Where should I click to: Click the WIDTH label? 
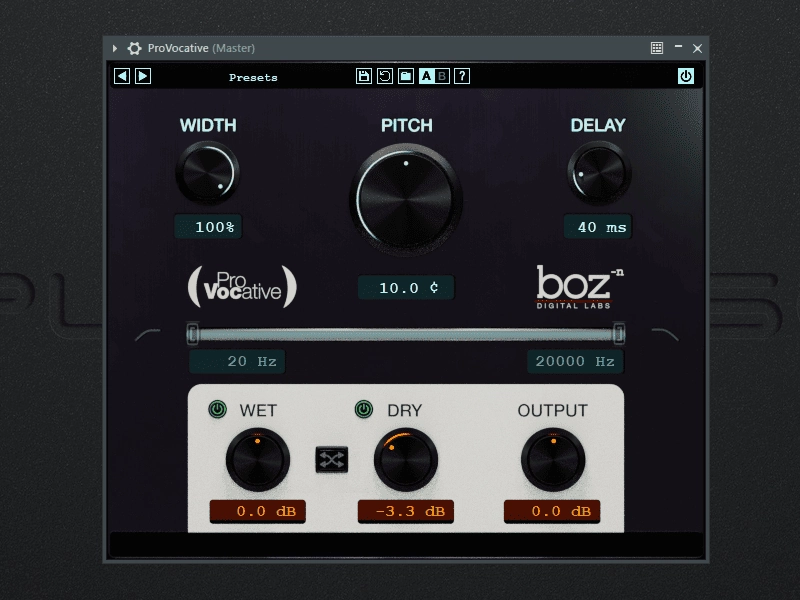(x=208, y=126)
